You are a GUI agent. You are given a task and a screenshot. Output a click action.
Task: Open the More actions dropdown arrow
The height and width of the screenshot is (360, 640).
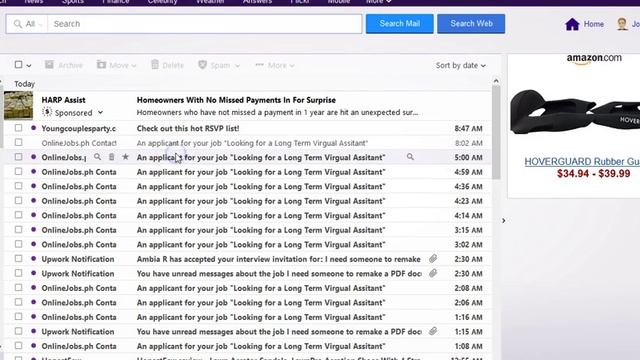(292, 65)
